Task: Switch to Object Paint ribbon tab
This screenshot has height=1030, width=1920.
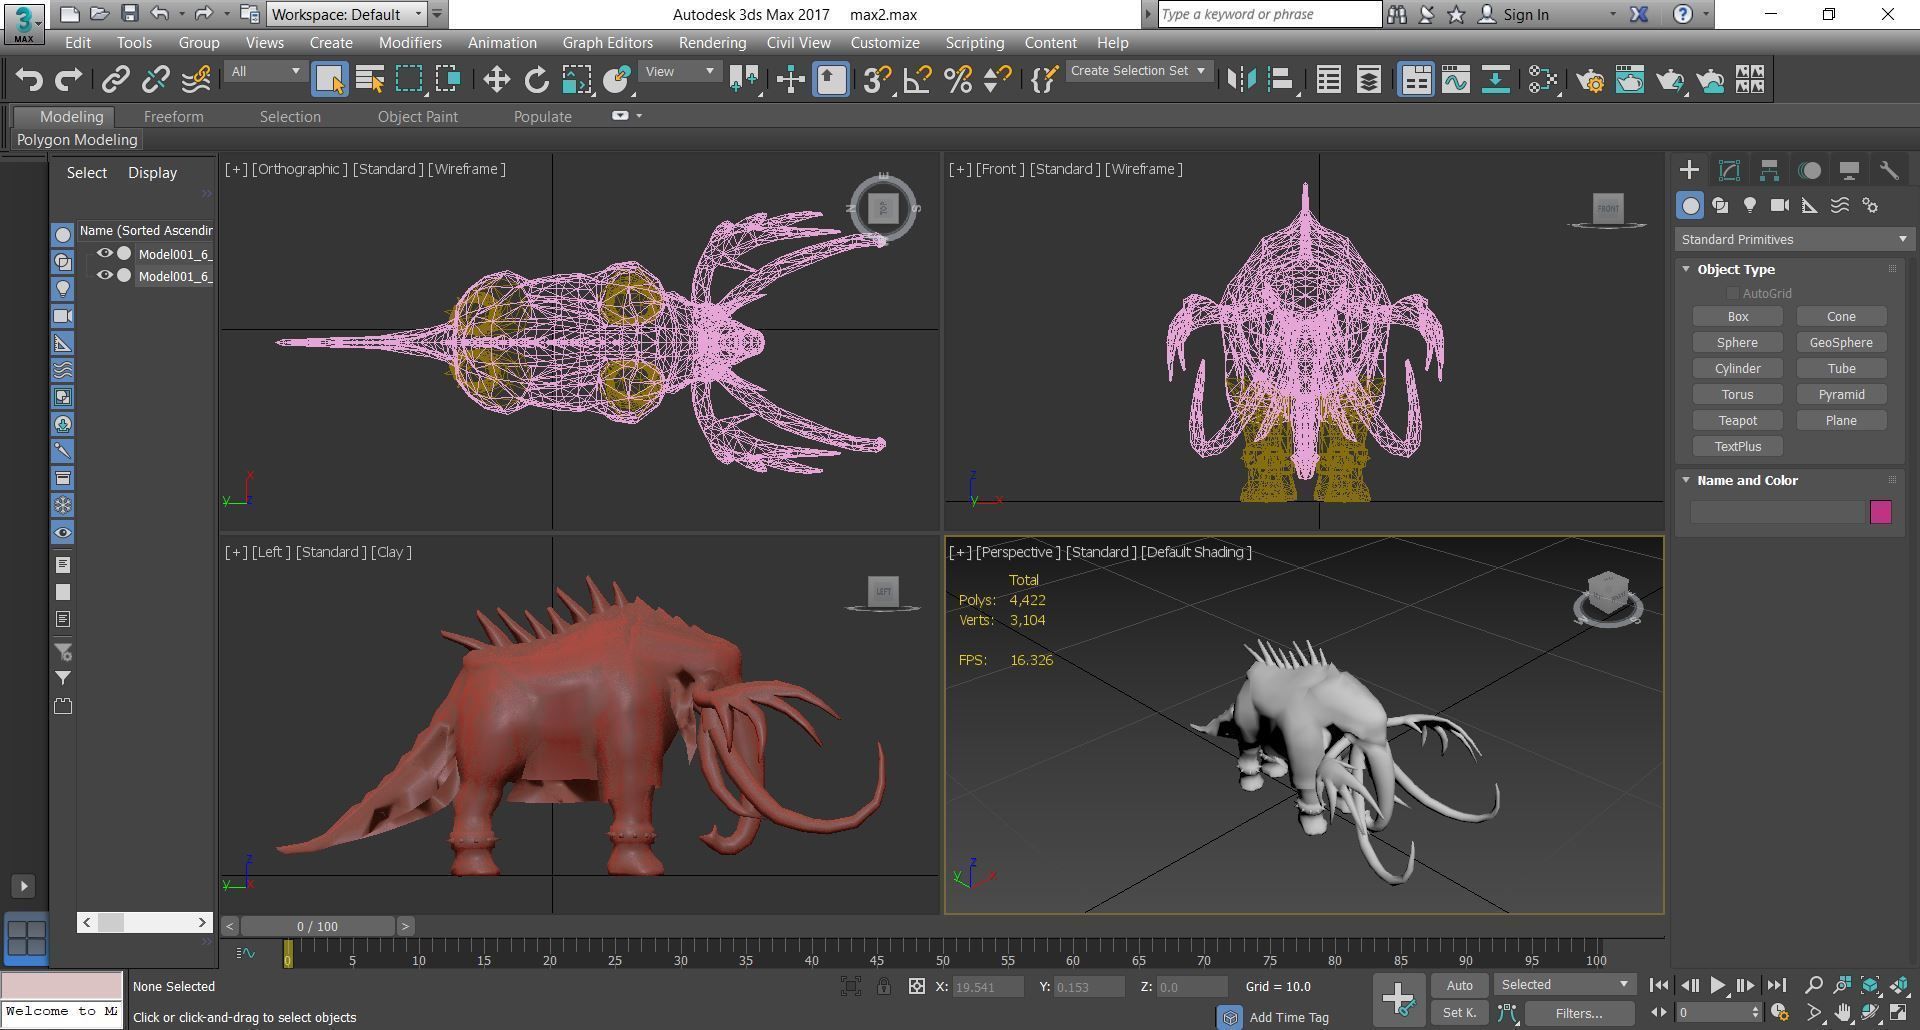Action: (417, 117)
